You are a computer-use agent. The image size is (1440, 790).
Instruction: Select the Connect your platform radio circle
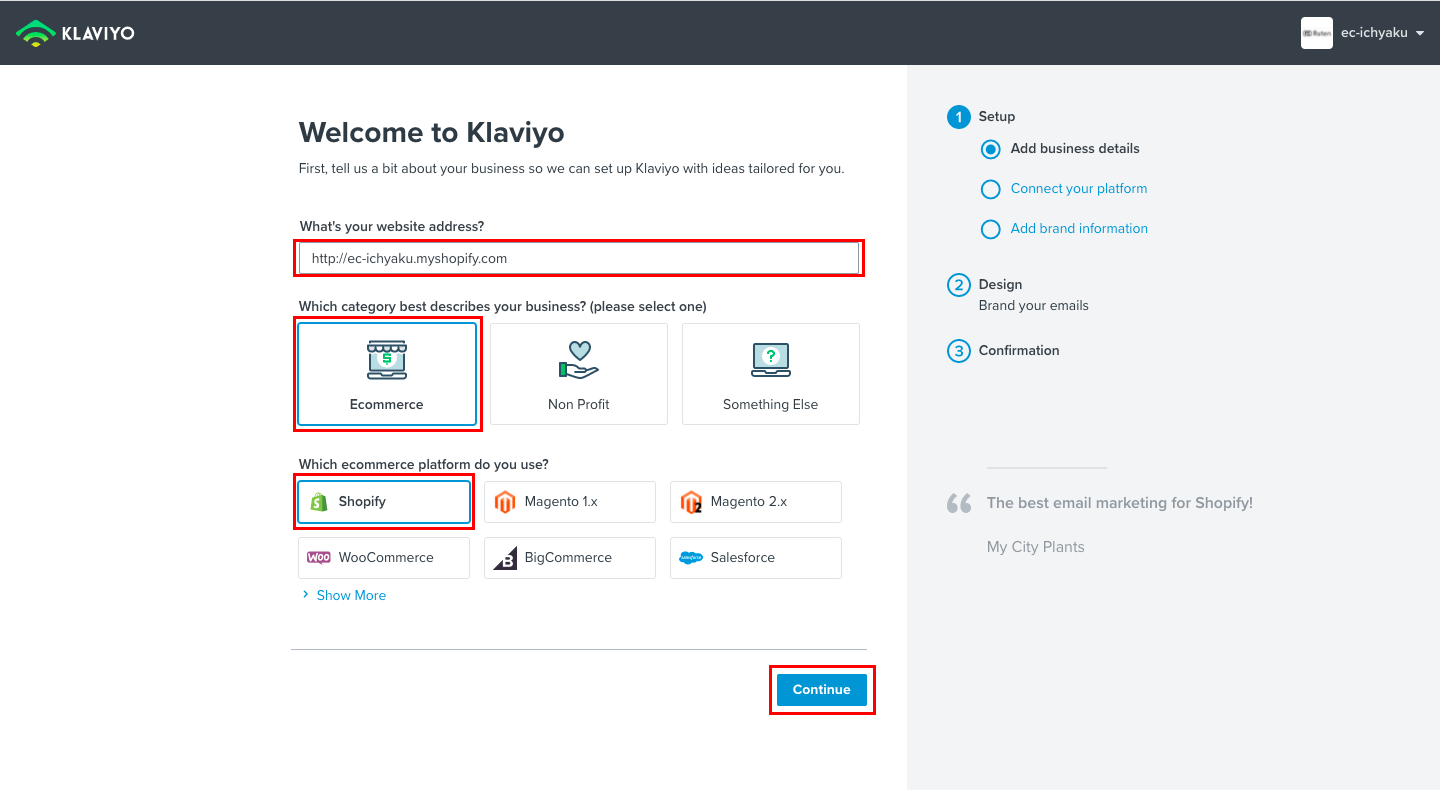991,189
